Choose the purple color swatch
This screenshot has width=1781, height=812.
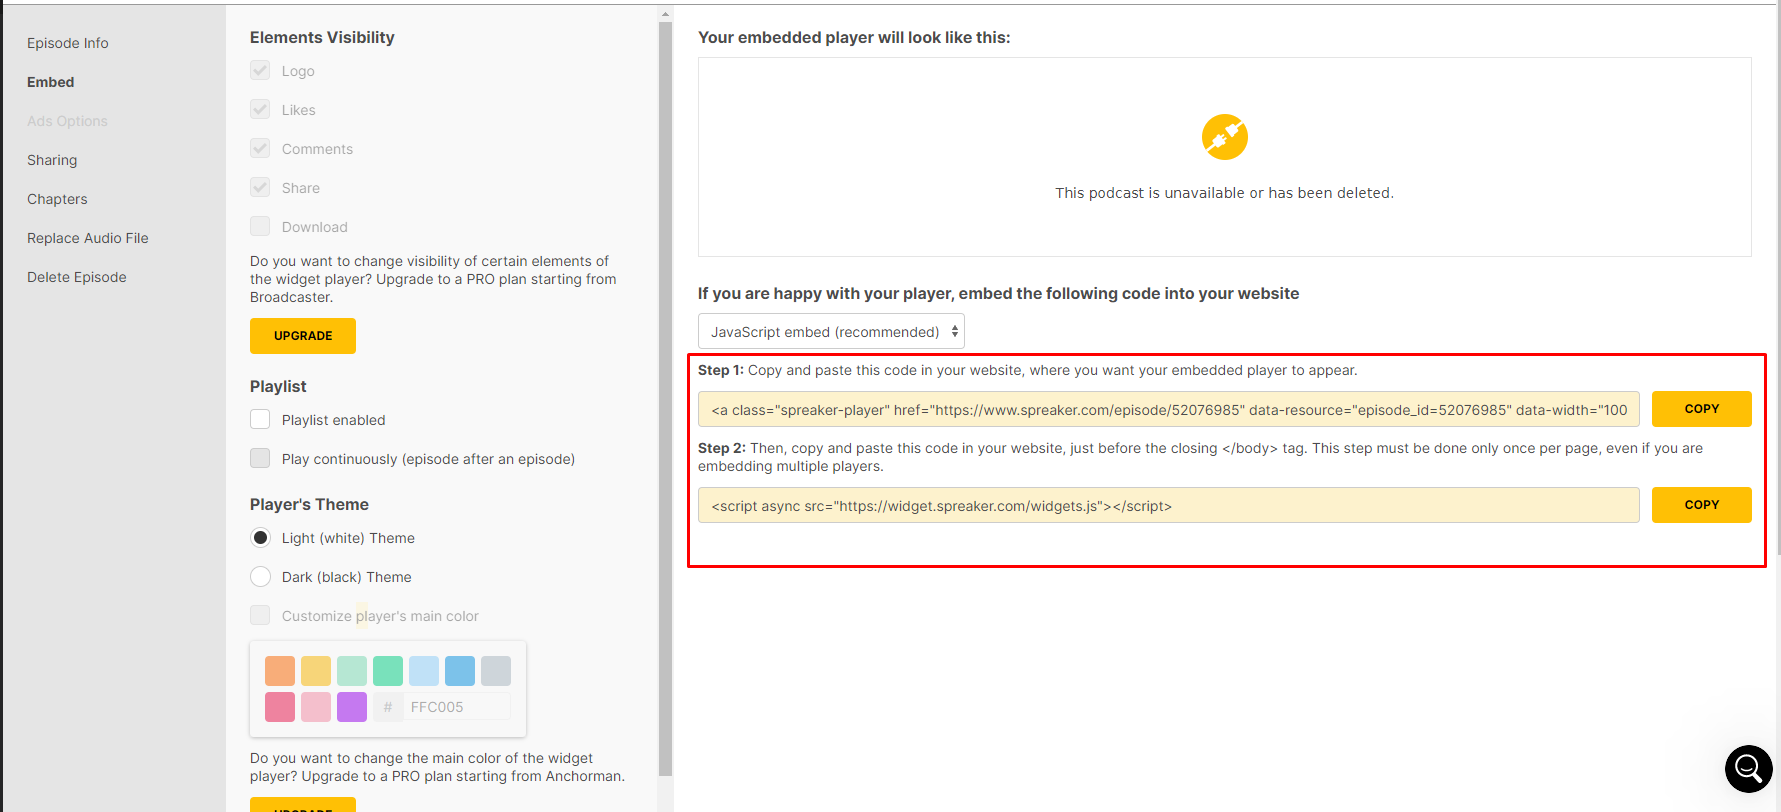[x=352, y=707]
